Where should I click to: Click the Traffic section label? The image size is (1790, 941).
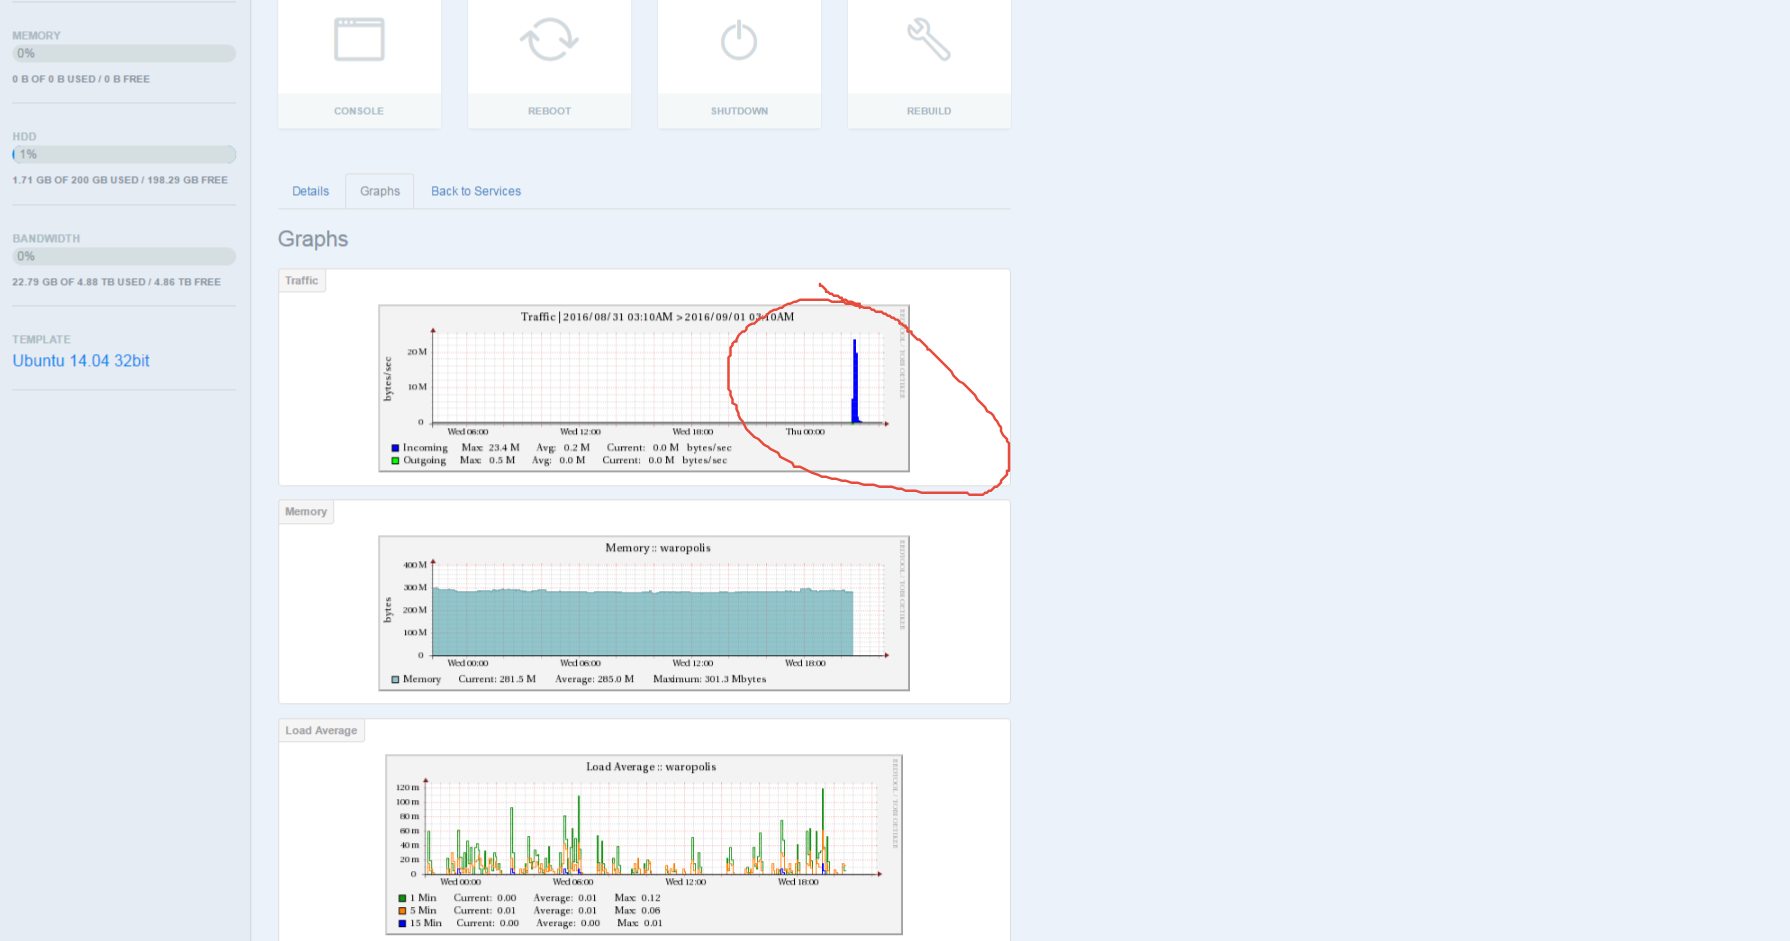(301, 281)
